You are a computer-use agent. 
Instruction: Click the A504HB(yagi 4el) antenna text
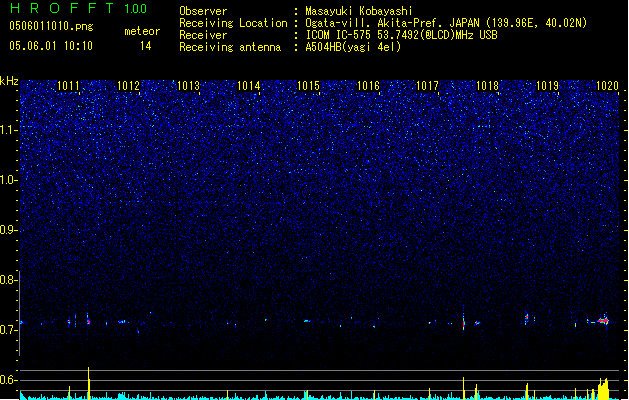(353, 47)
